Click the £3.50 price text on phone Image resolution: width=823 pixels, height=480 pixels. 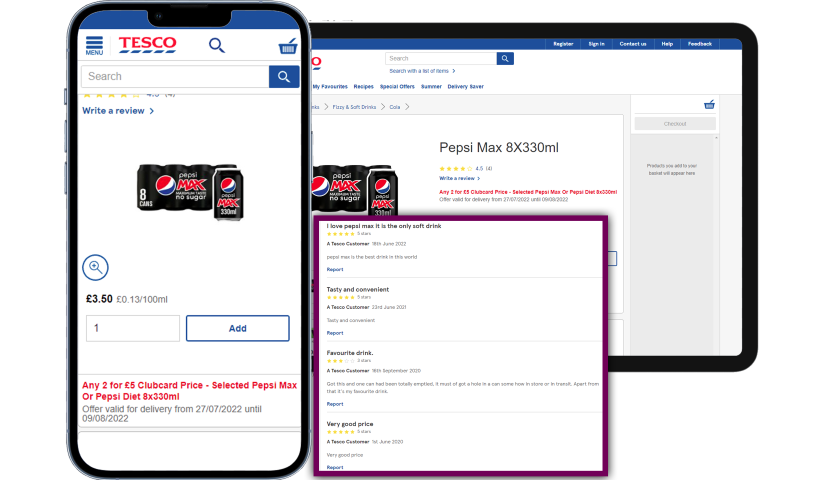tap(99, 299)
